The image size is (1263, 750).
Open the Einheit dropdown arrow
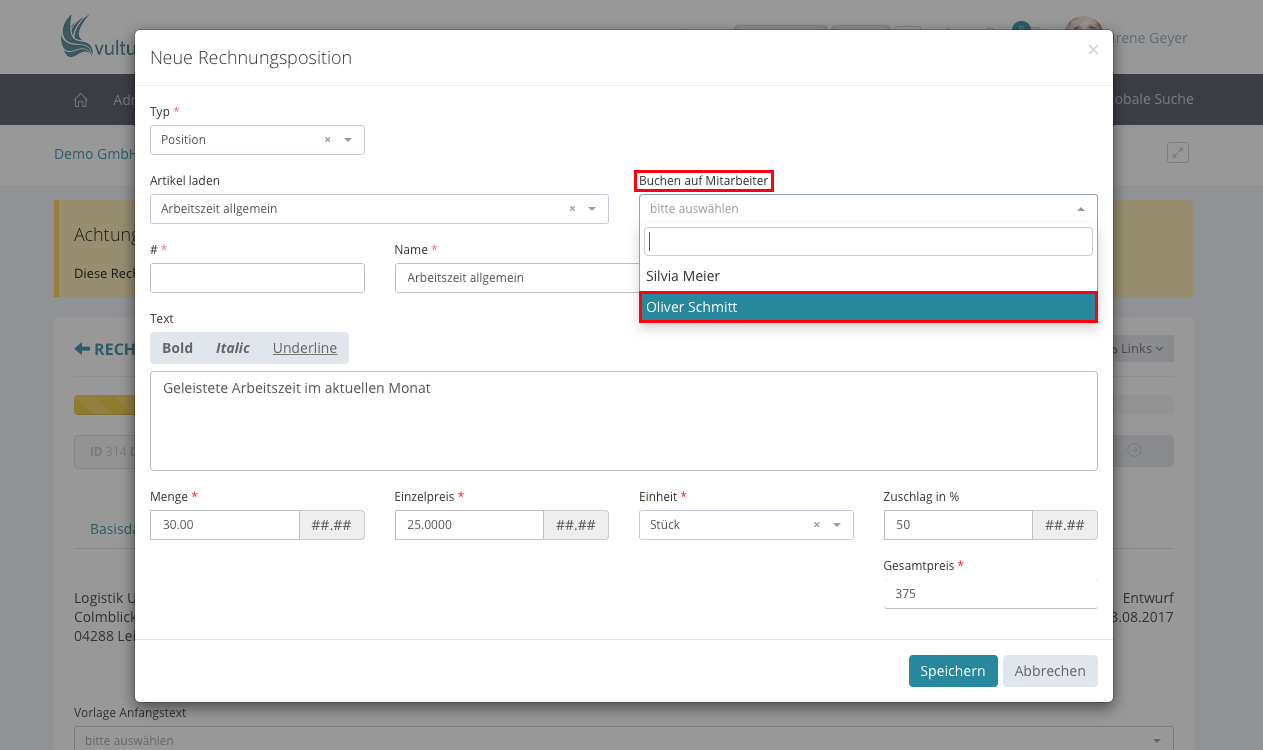point(837,525)
